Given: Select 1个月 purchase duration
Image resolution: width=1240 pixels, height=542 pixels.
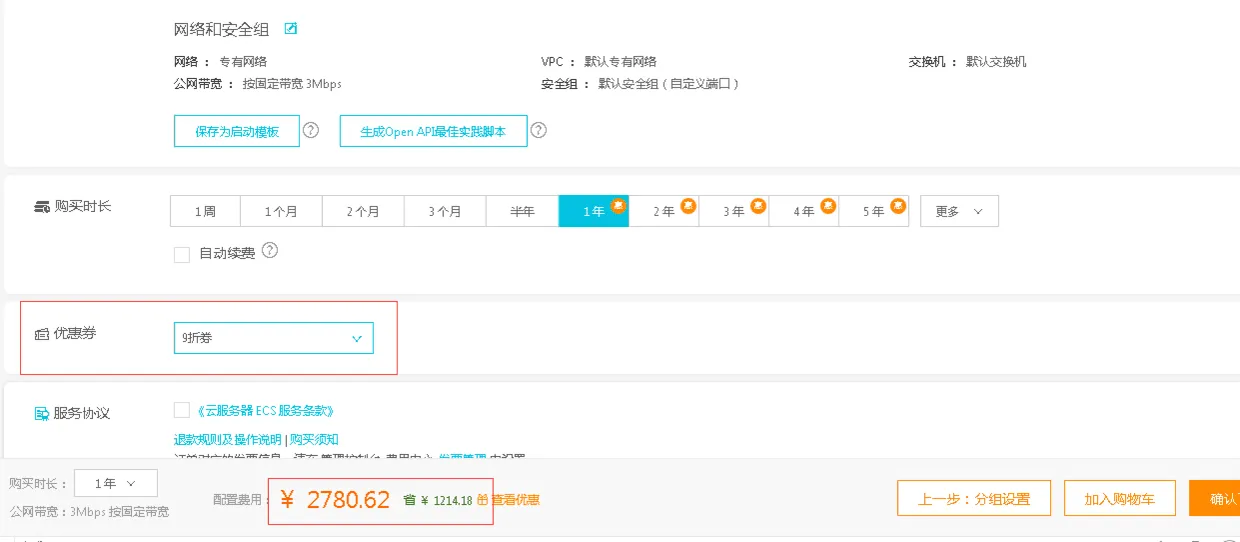Looking at the screenshot, I should [282, 211].
